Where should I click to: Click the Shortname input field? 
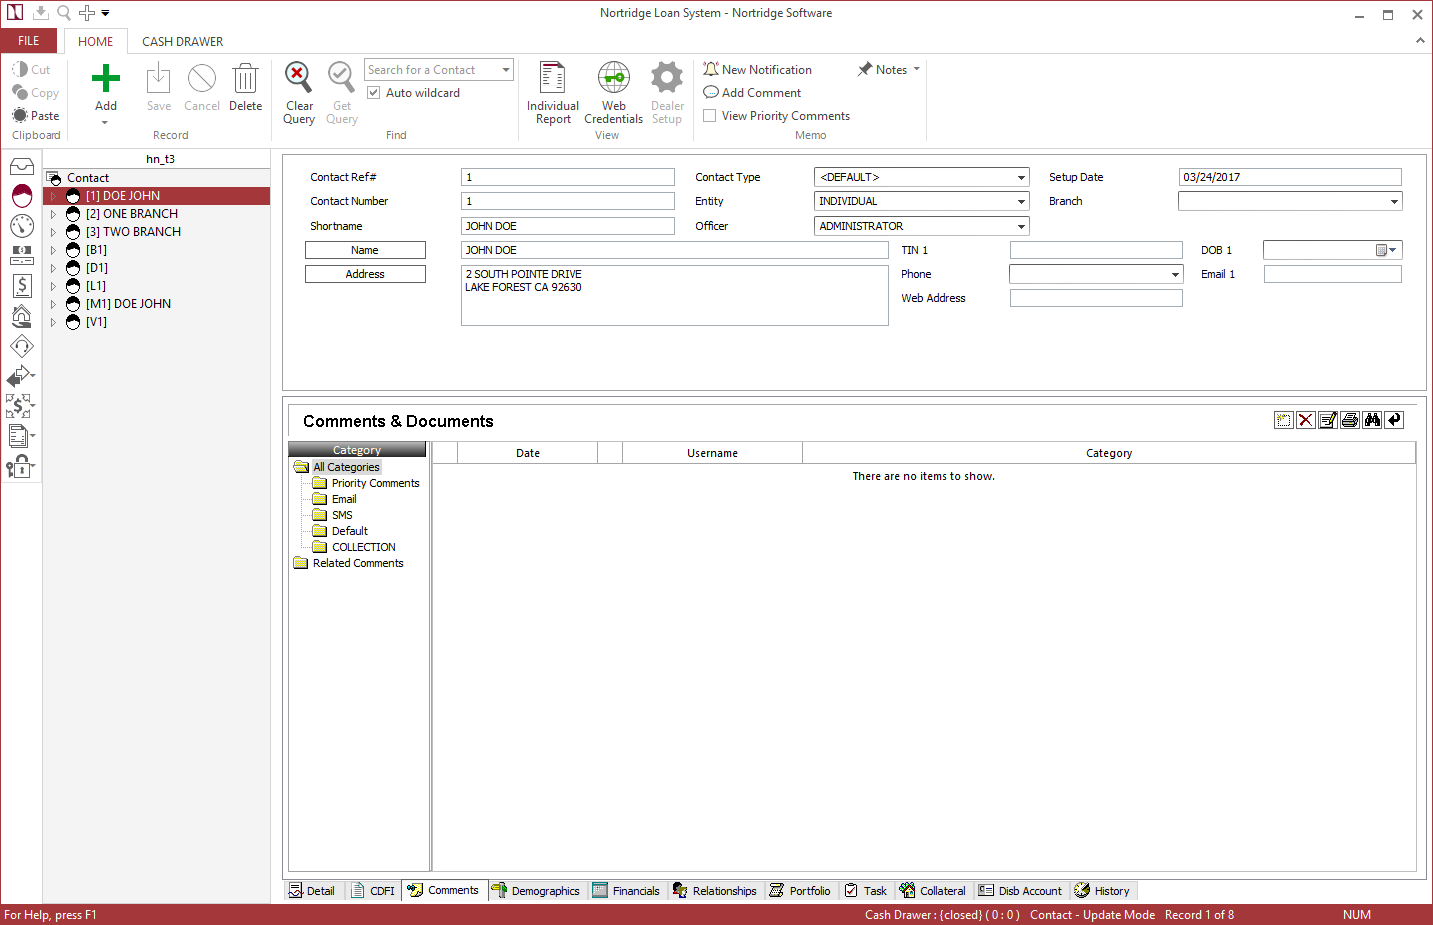(568, 226)
